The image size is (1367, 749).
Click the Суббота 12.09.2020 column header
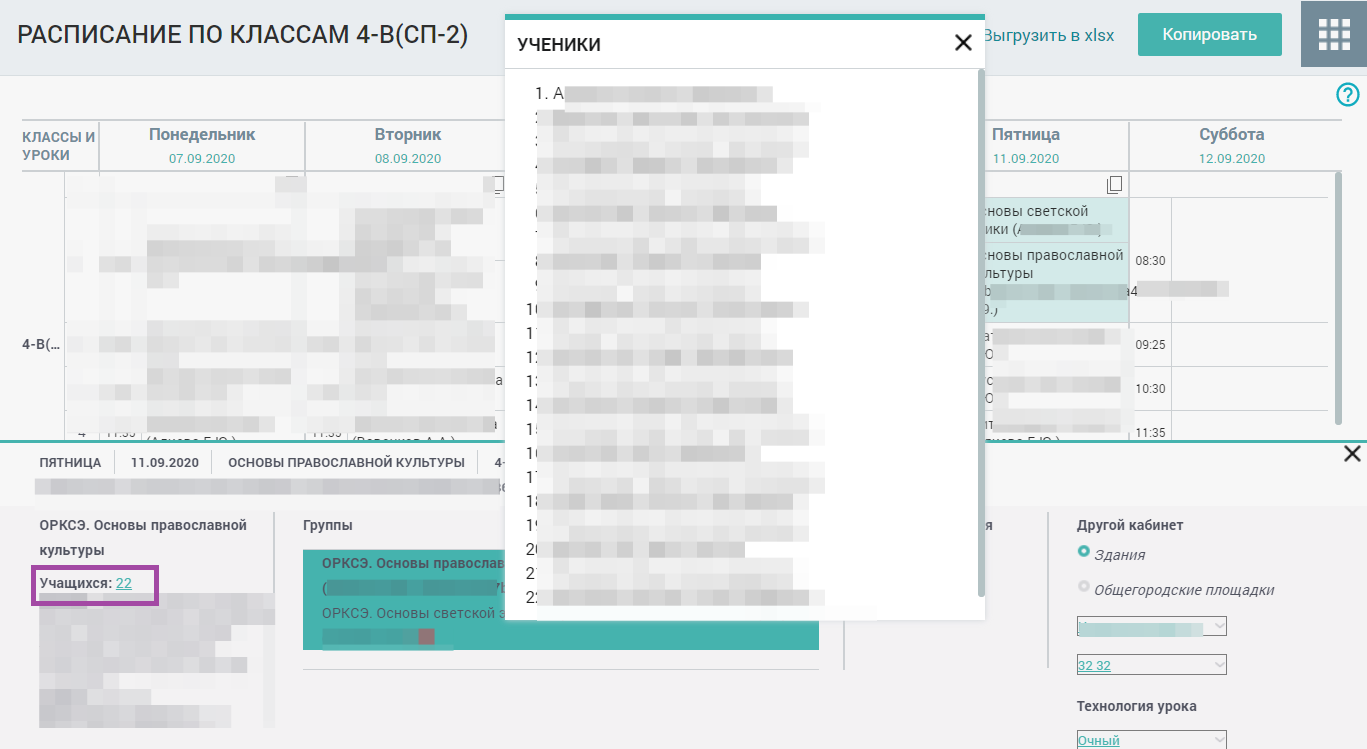tap(1232, 146)
